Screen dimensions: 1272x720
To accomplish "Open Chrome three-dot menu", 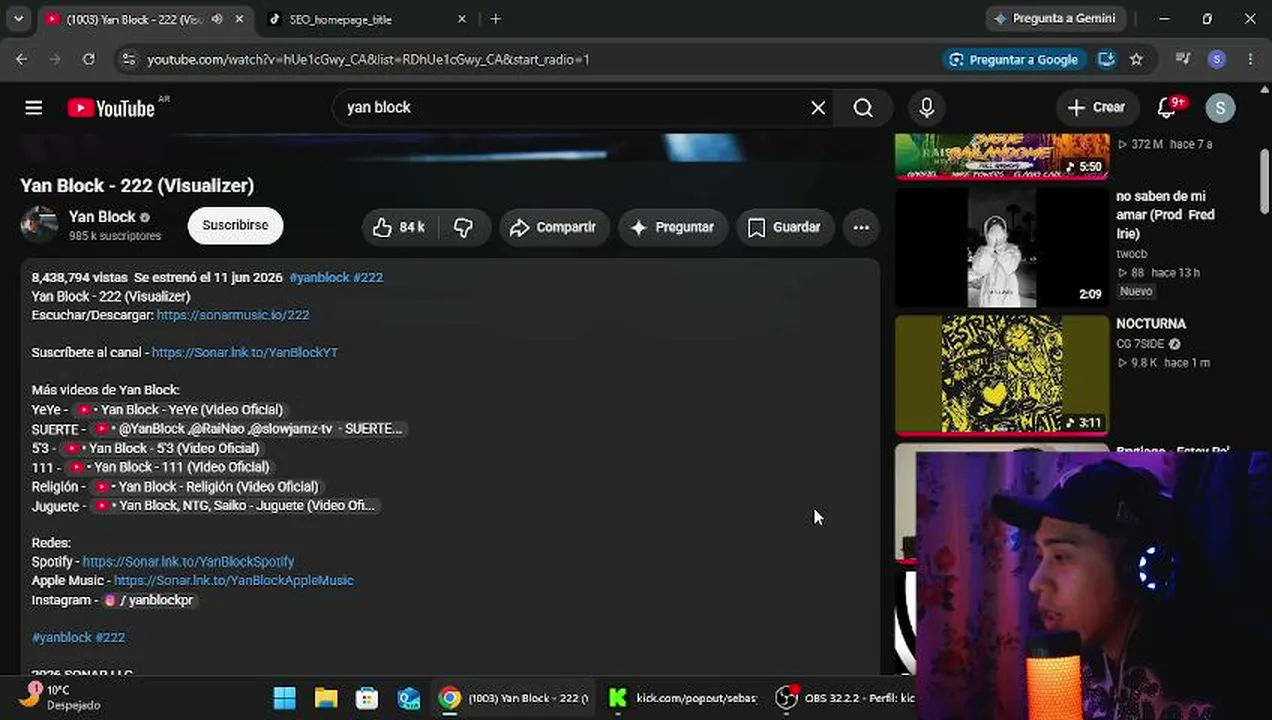I will coord(1250,60).
